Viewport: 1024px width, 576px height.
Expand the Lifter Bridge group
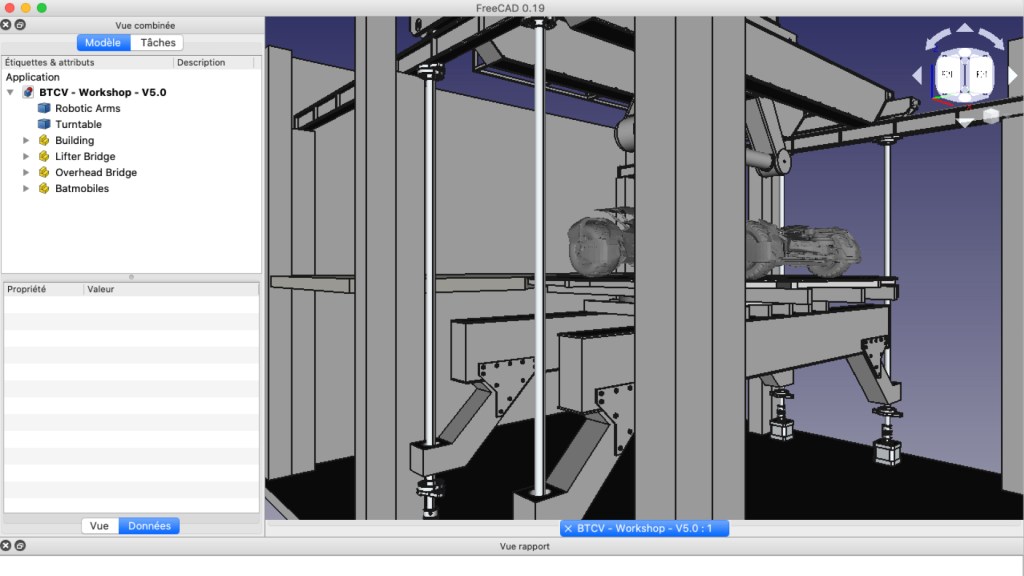(27, 156)
